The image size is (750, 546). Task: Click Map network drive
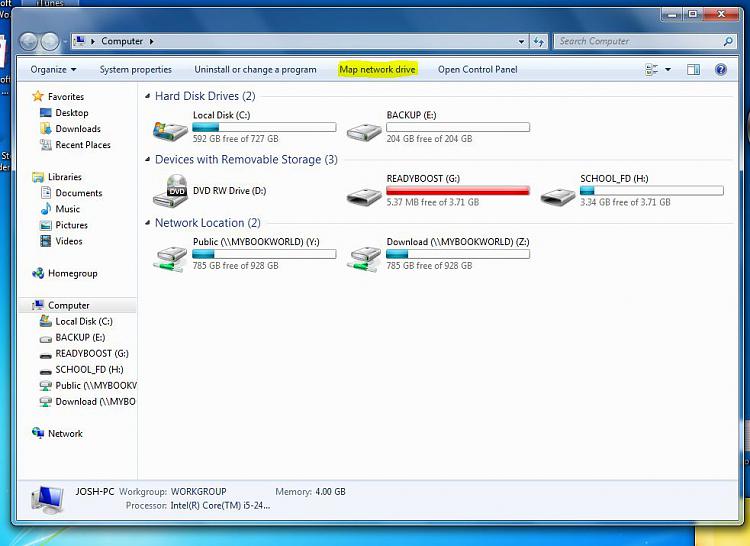[377, 69]
